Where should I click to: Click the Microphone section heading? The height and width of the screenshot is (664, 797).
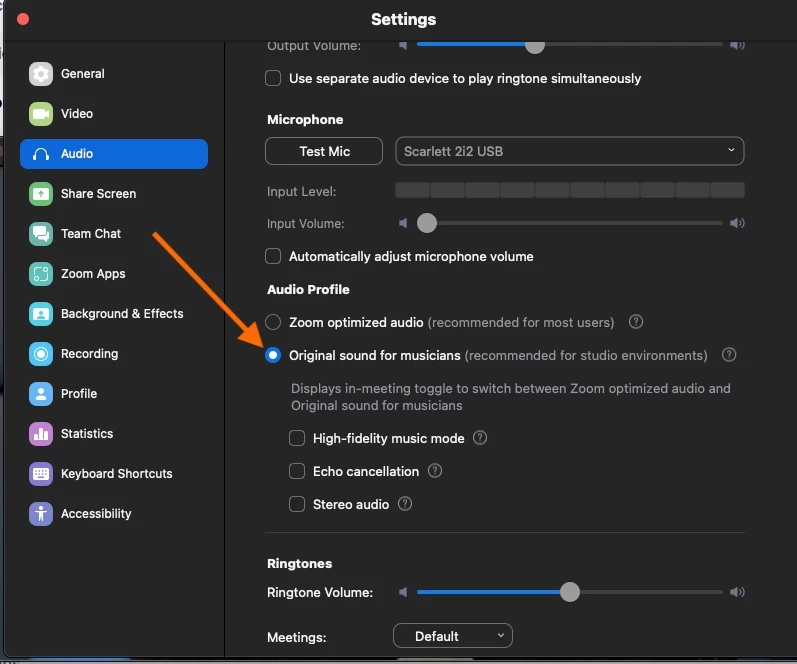pos(305,119)
